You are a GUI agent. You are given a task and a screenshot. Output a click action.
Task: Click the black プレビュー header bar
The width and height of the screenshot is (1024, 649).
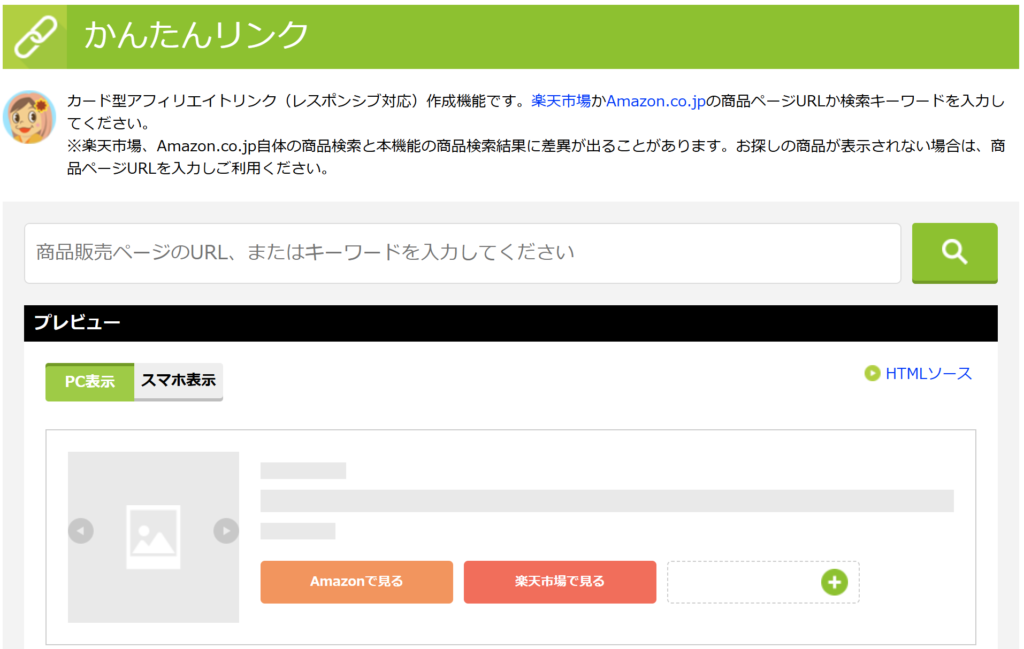pos(510,323)
